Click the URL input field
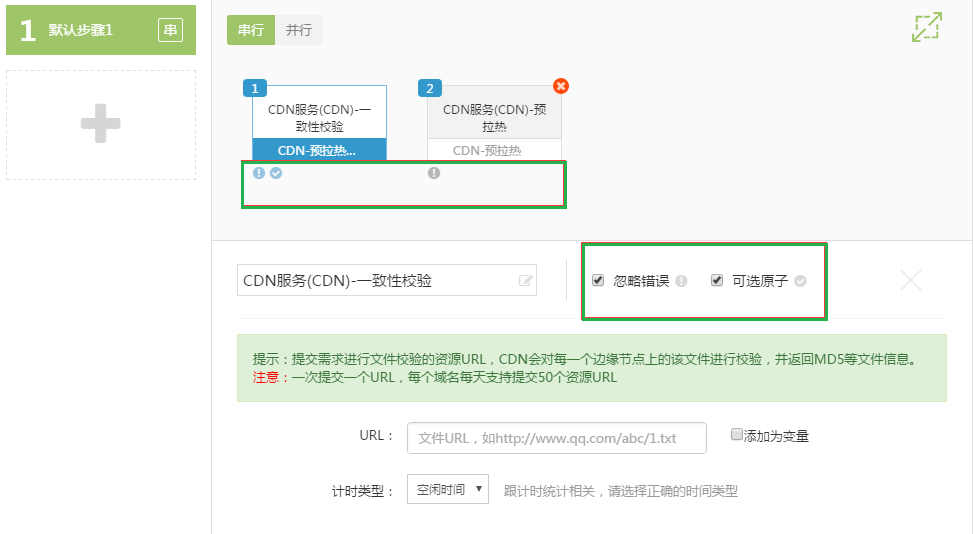Viewport: 973px width, 534px height. point(557,438)
